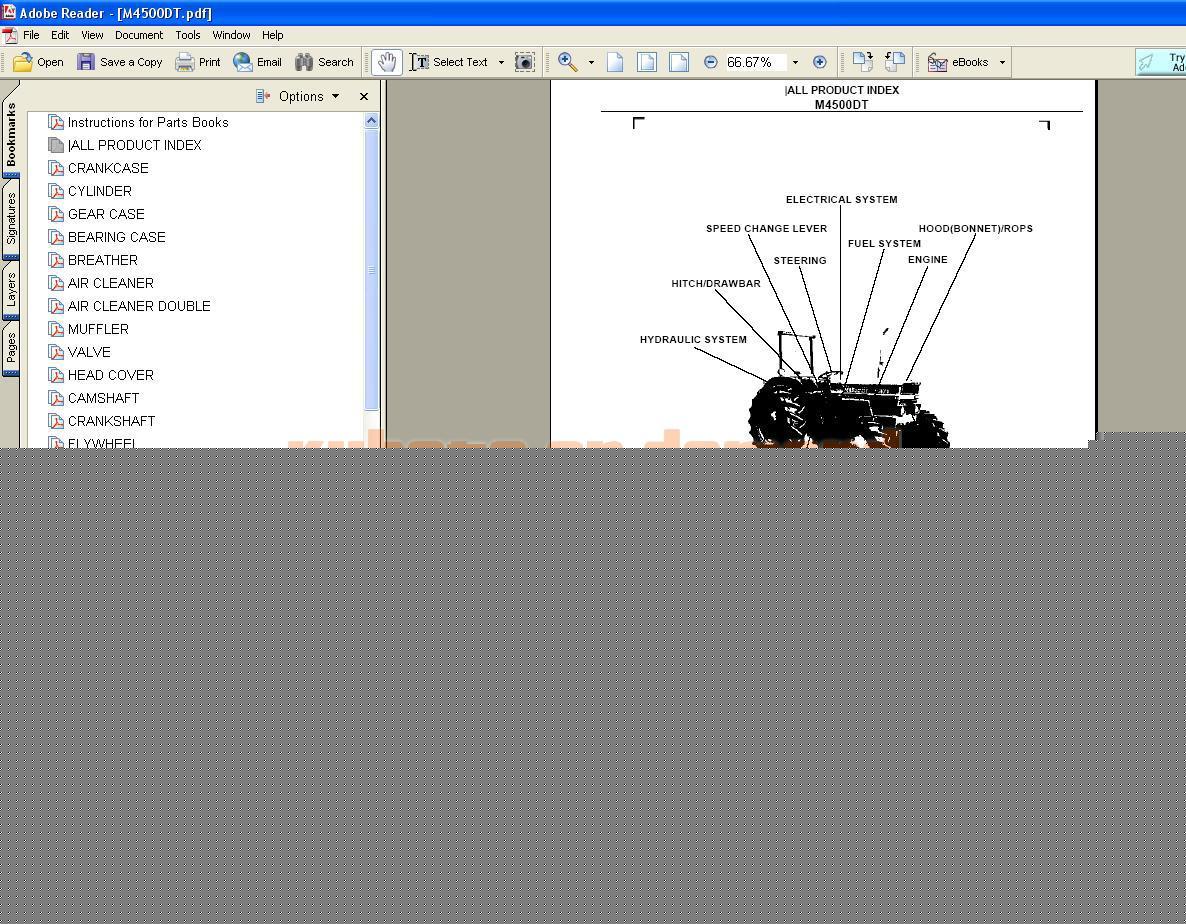
Task: Click the Email toolbar button
Action: point(257,62)
